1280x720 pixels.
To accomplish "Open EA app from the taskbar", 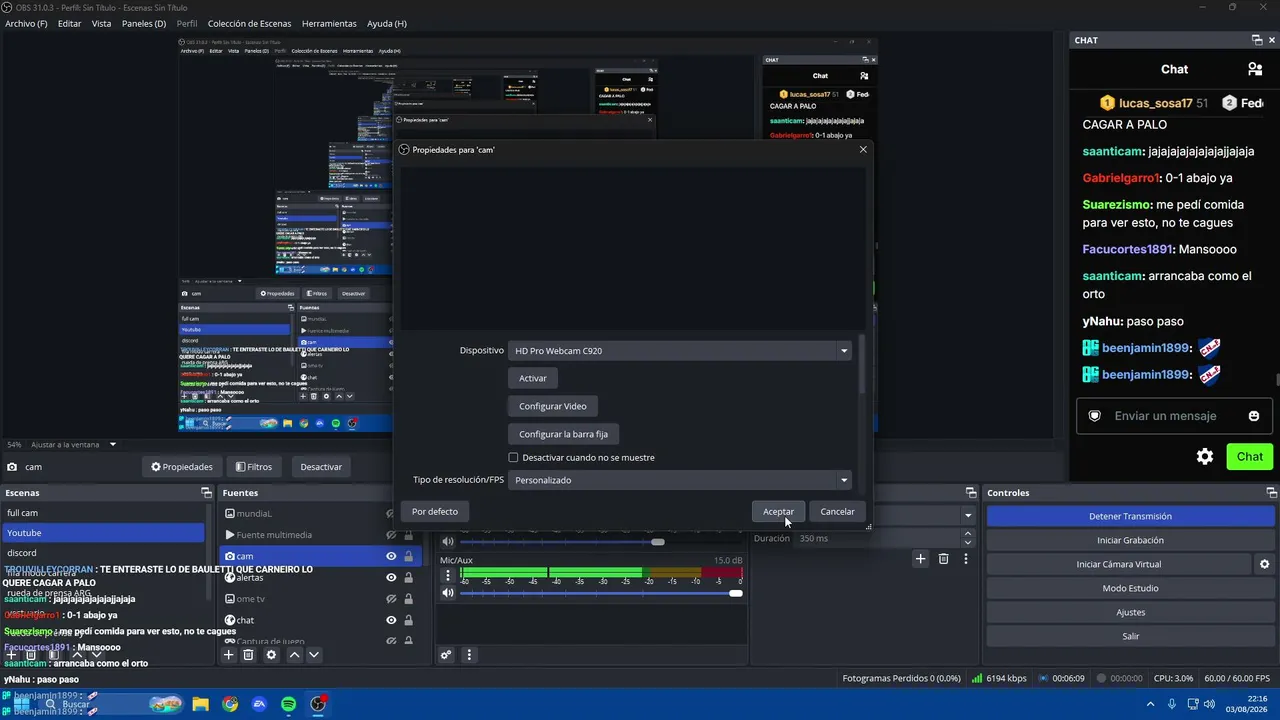I will click(260, 704).
